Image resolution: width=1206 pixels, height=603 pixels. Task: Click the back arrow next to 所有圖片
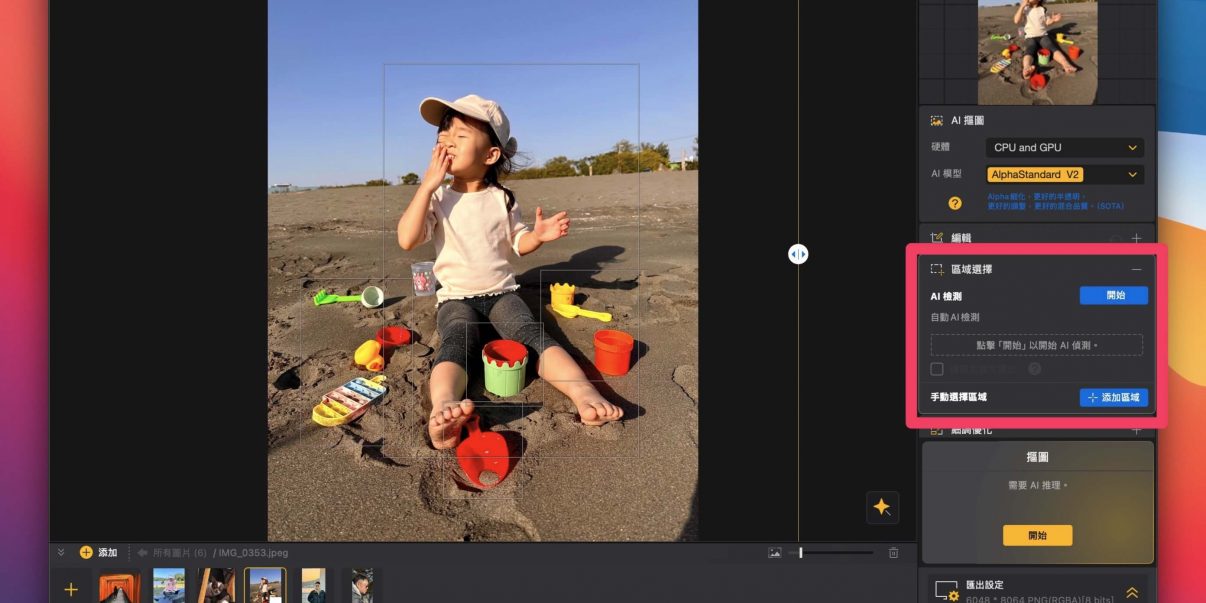coord(142,553)
